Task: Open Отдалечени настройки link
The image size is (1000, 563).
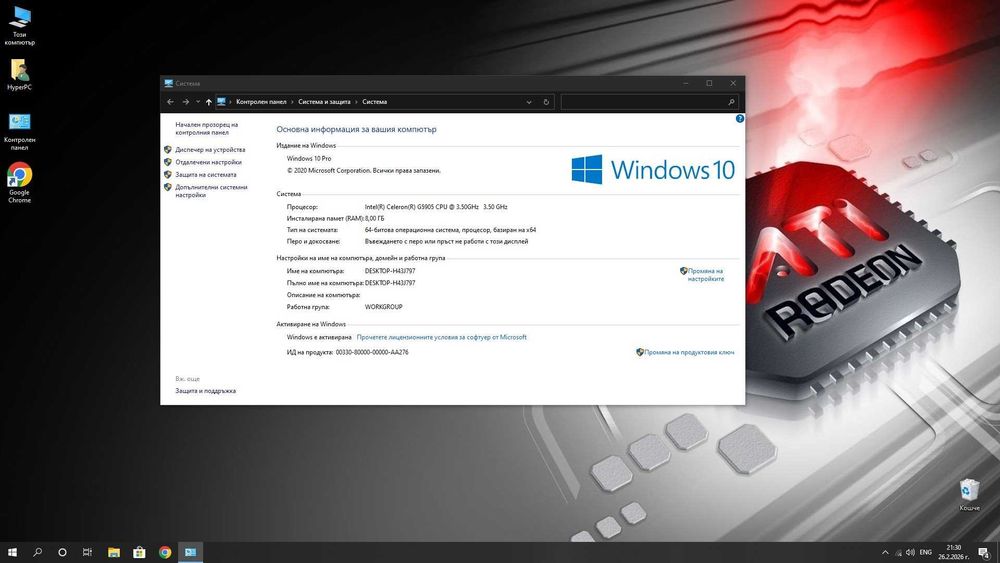Action: (209, 162)
